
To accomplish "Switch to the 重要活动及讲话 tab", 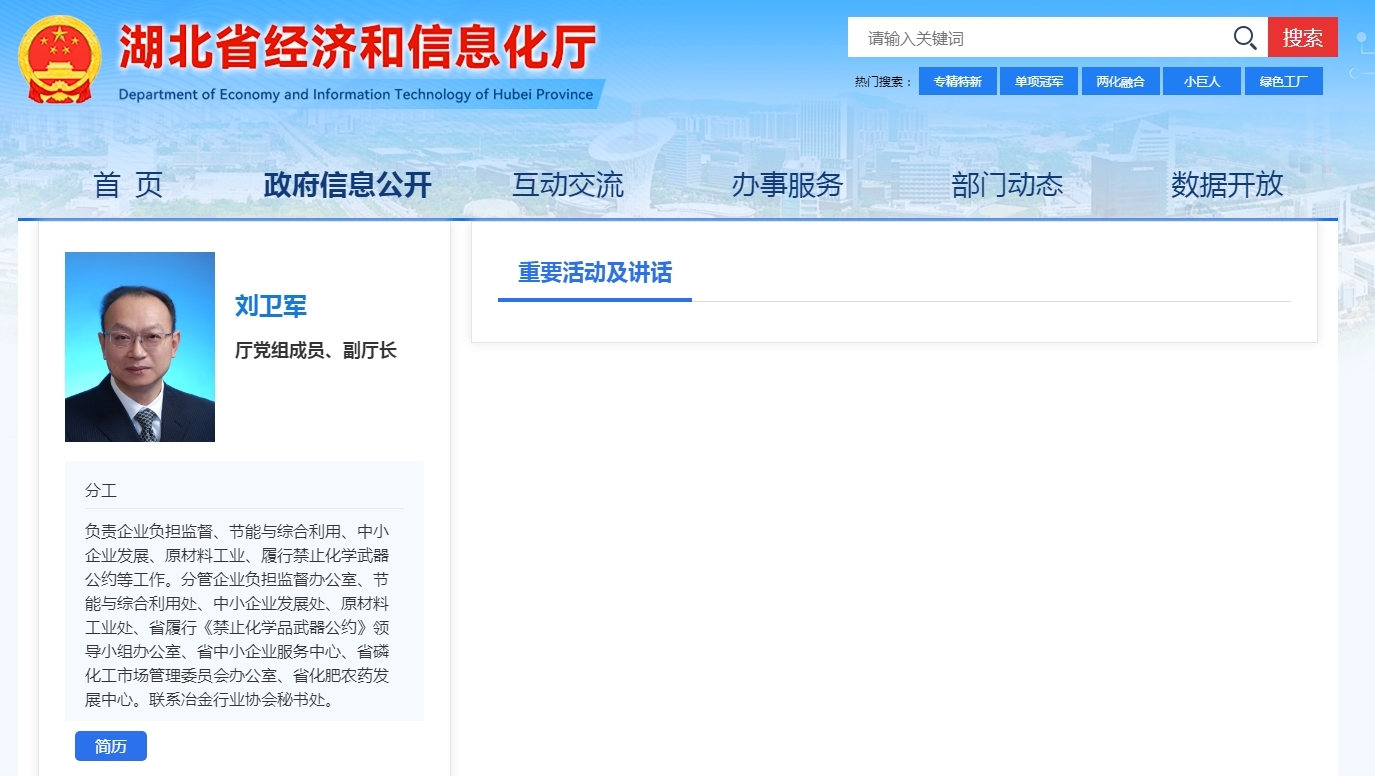I will click(x=594, y=272).
